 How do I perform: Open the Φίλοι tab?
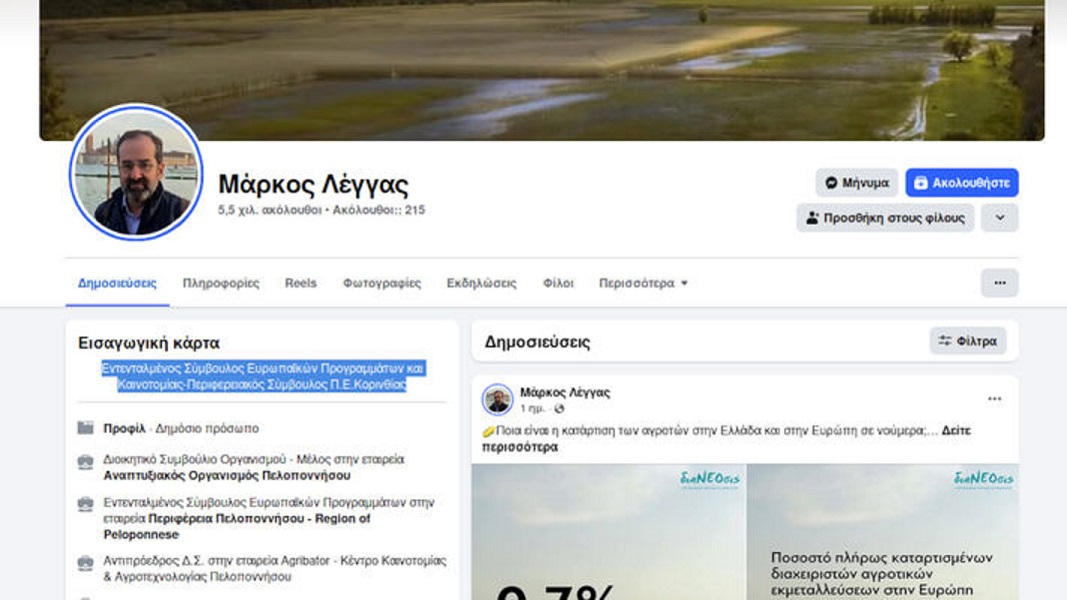click(558, 283)
